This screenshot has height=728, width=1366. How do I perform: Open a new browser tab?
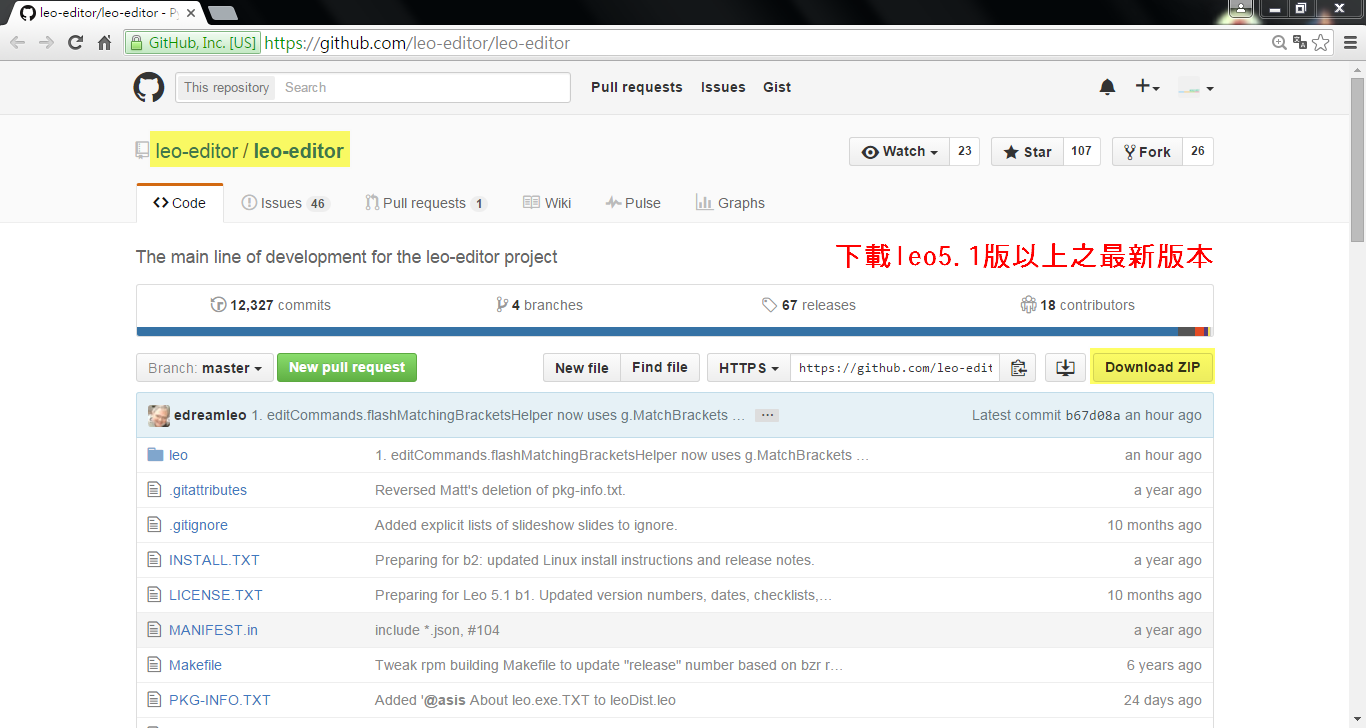tap(222, 13)
